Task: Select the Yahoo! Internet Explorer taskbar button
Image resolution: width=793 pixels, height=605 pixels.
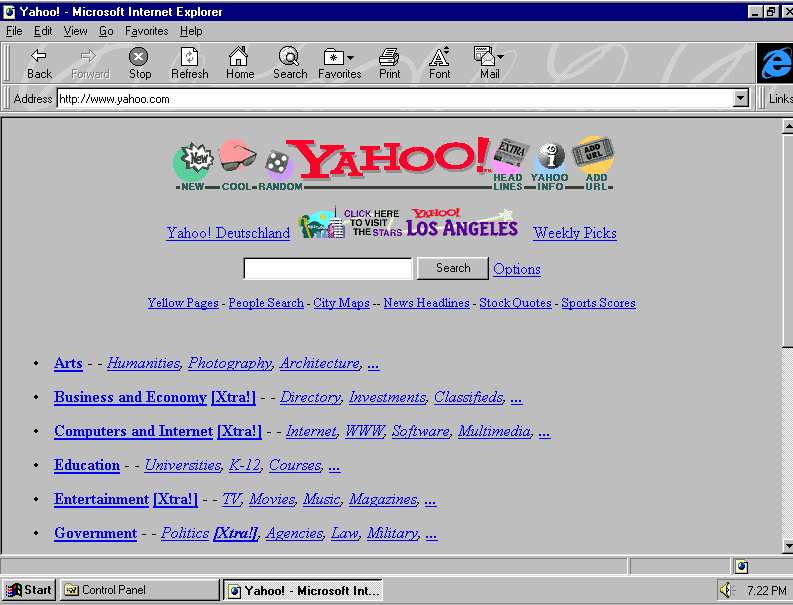Action: pos(303,590)
